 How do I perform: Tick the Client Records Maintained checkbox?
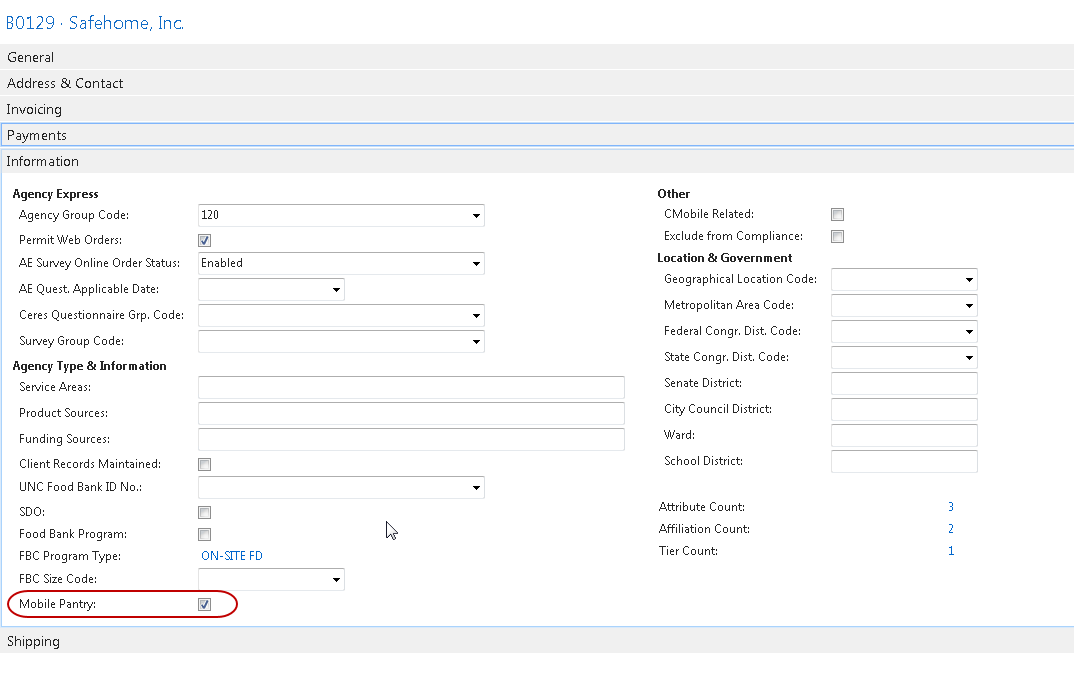point(205,465)
